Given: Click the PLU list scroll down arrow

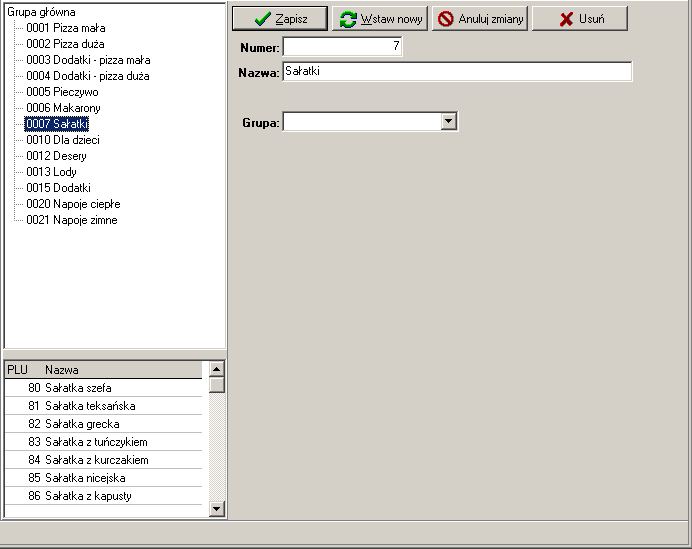Looking at the screenshot, I should tap(217, 509).
